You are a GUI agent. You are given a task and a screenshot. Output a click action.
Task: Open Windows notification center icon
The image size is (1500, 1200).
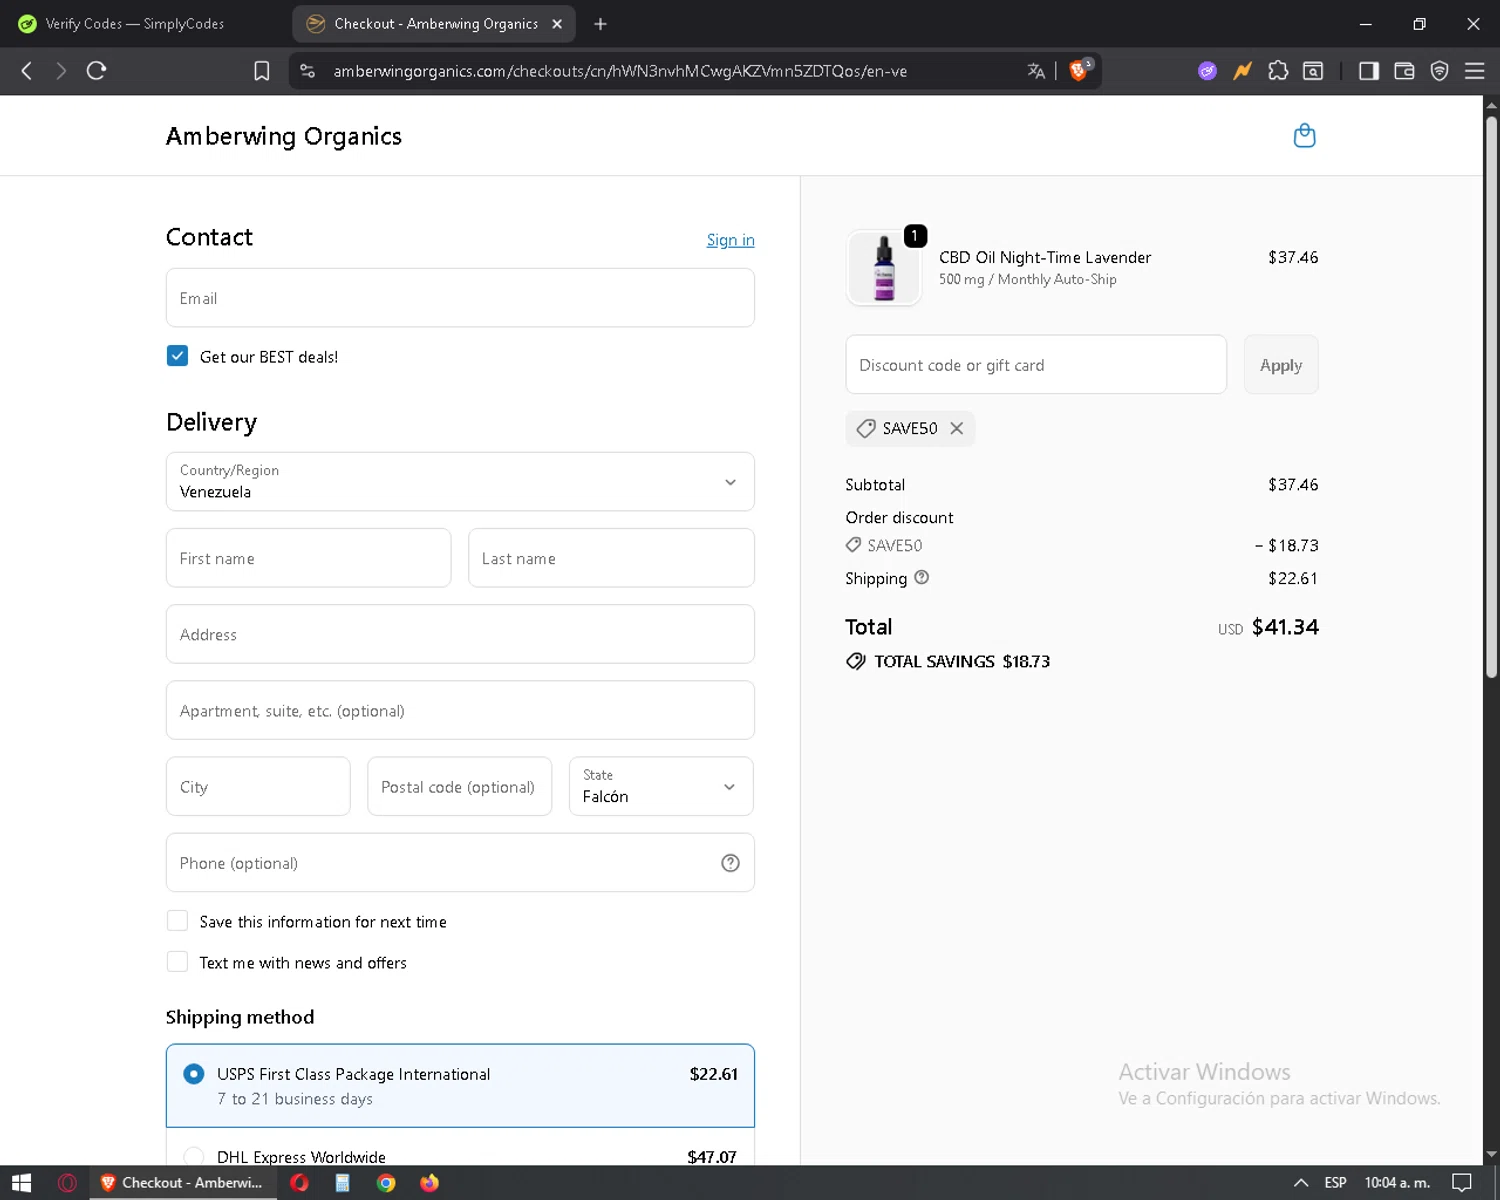pyautogui.click(x=1462, y=1183)
